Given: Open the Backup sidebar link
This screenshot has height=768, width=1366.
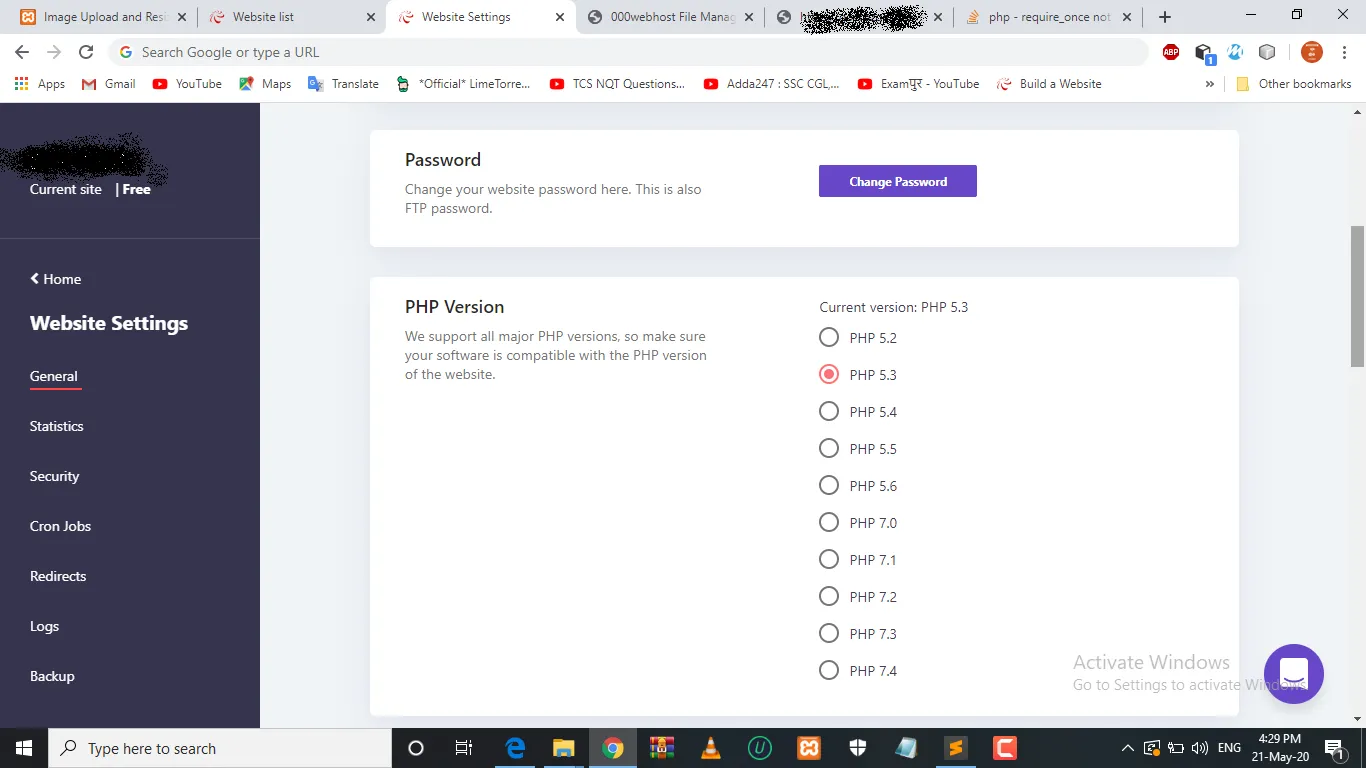Looking at the screenshot, I should 52,676.
